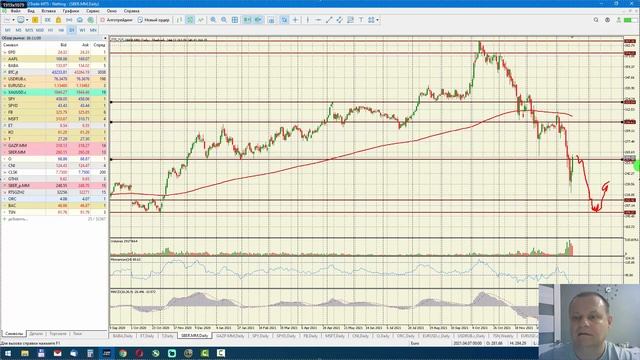The width and height of the screenshot is (640, 360).
Task: Toggle chart auto-scroll icon
Action: point(247,20)
